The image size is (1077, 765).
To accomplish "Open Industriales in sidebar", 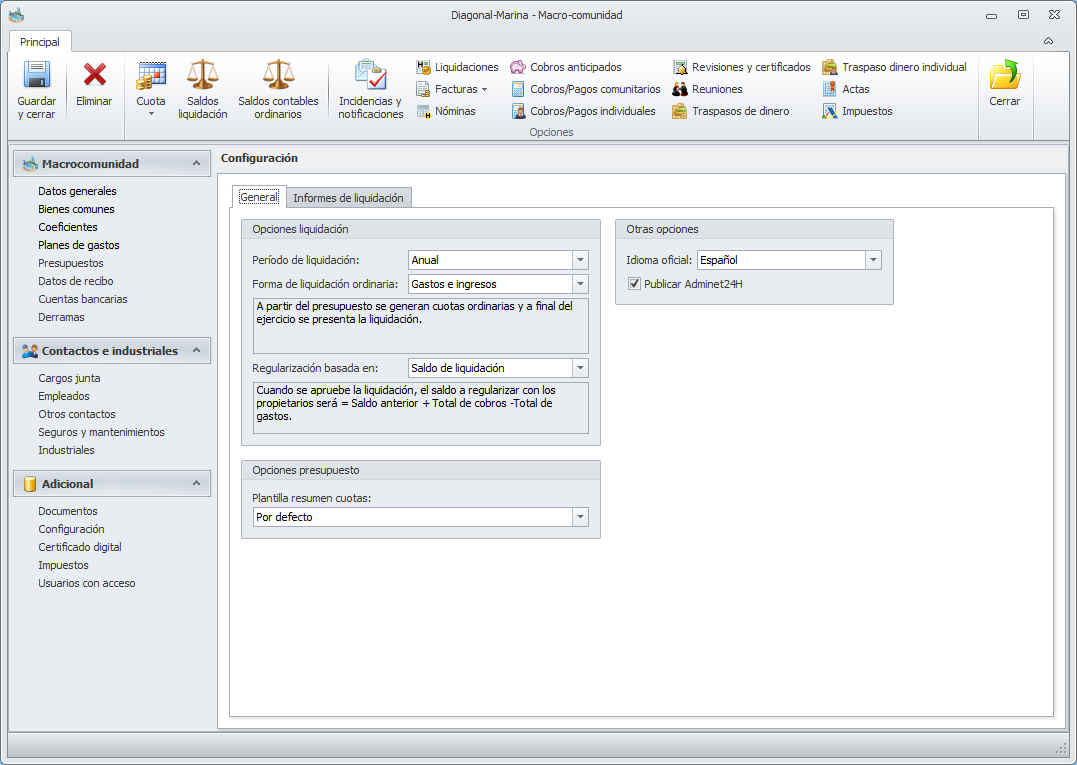I will tap(67, 450).
